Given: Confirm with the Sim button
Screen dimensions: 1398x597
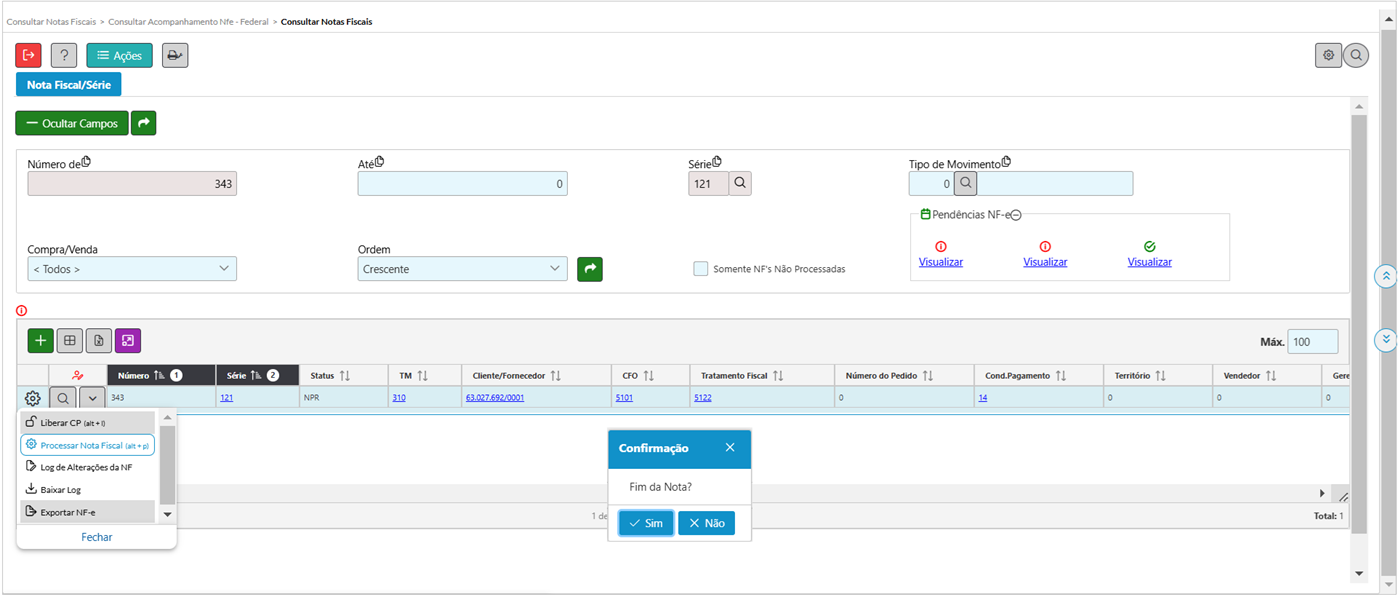Looking at the screenshot, I should click(646, 523).
